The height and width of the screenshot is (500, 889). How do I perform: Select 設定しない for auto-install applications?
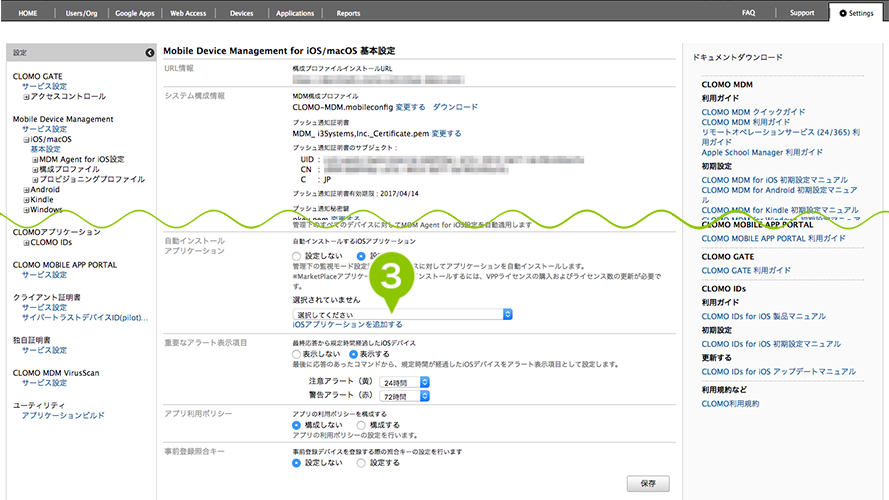pos(296,256)
